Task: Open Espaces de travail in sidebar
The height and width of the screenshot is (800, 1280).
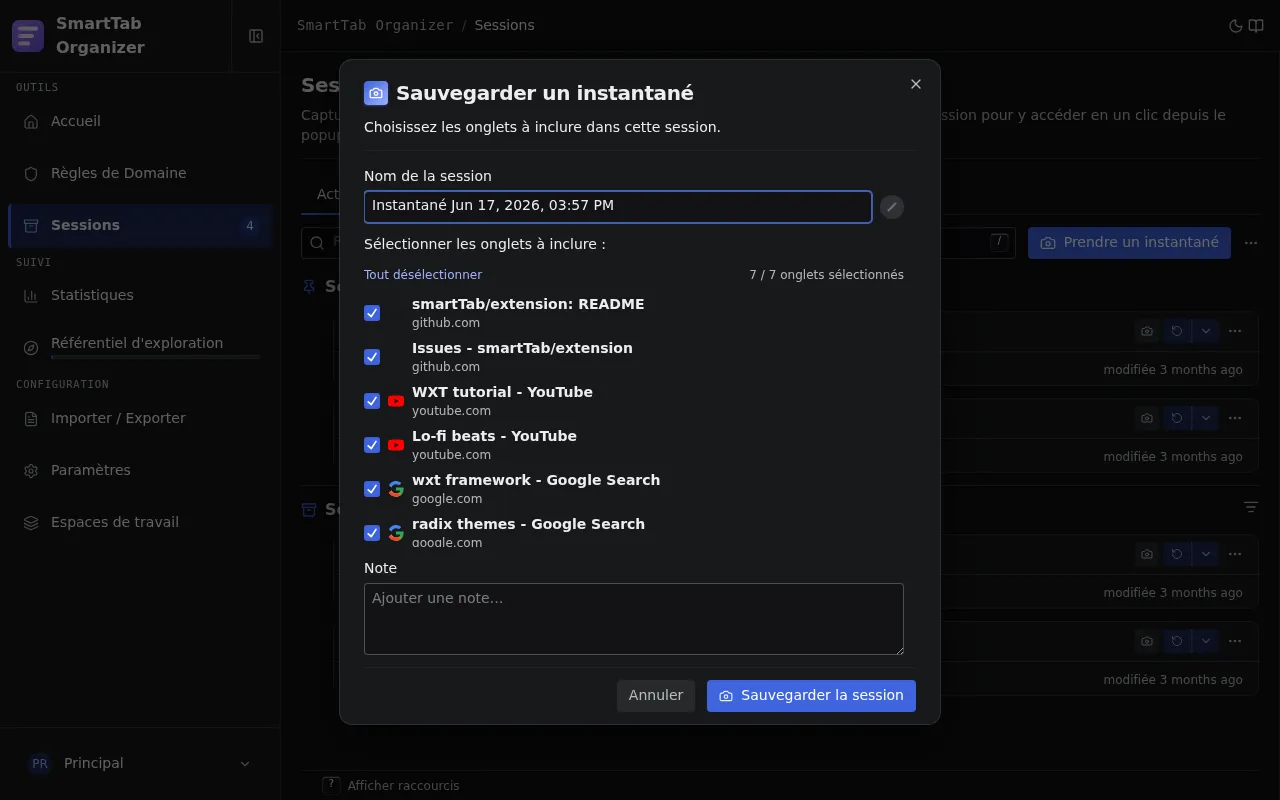Action: click(x=140, y=522)
